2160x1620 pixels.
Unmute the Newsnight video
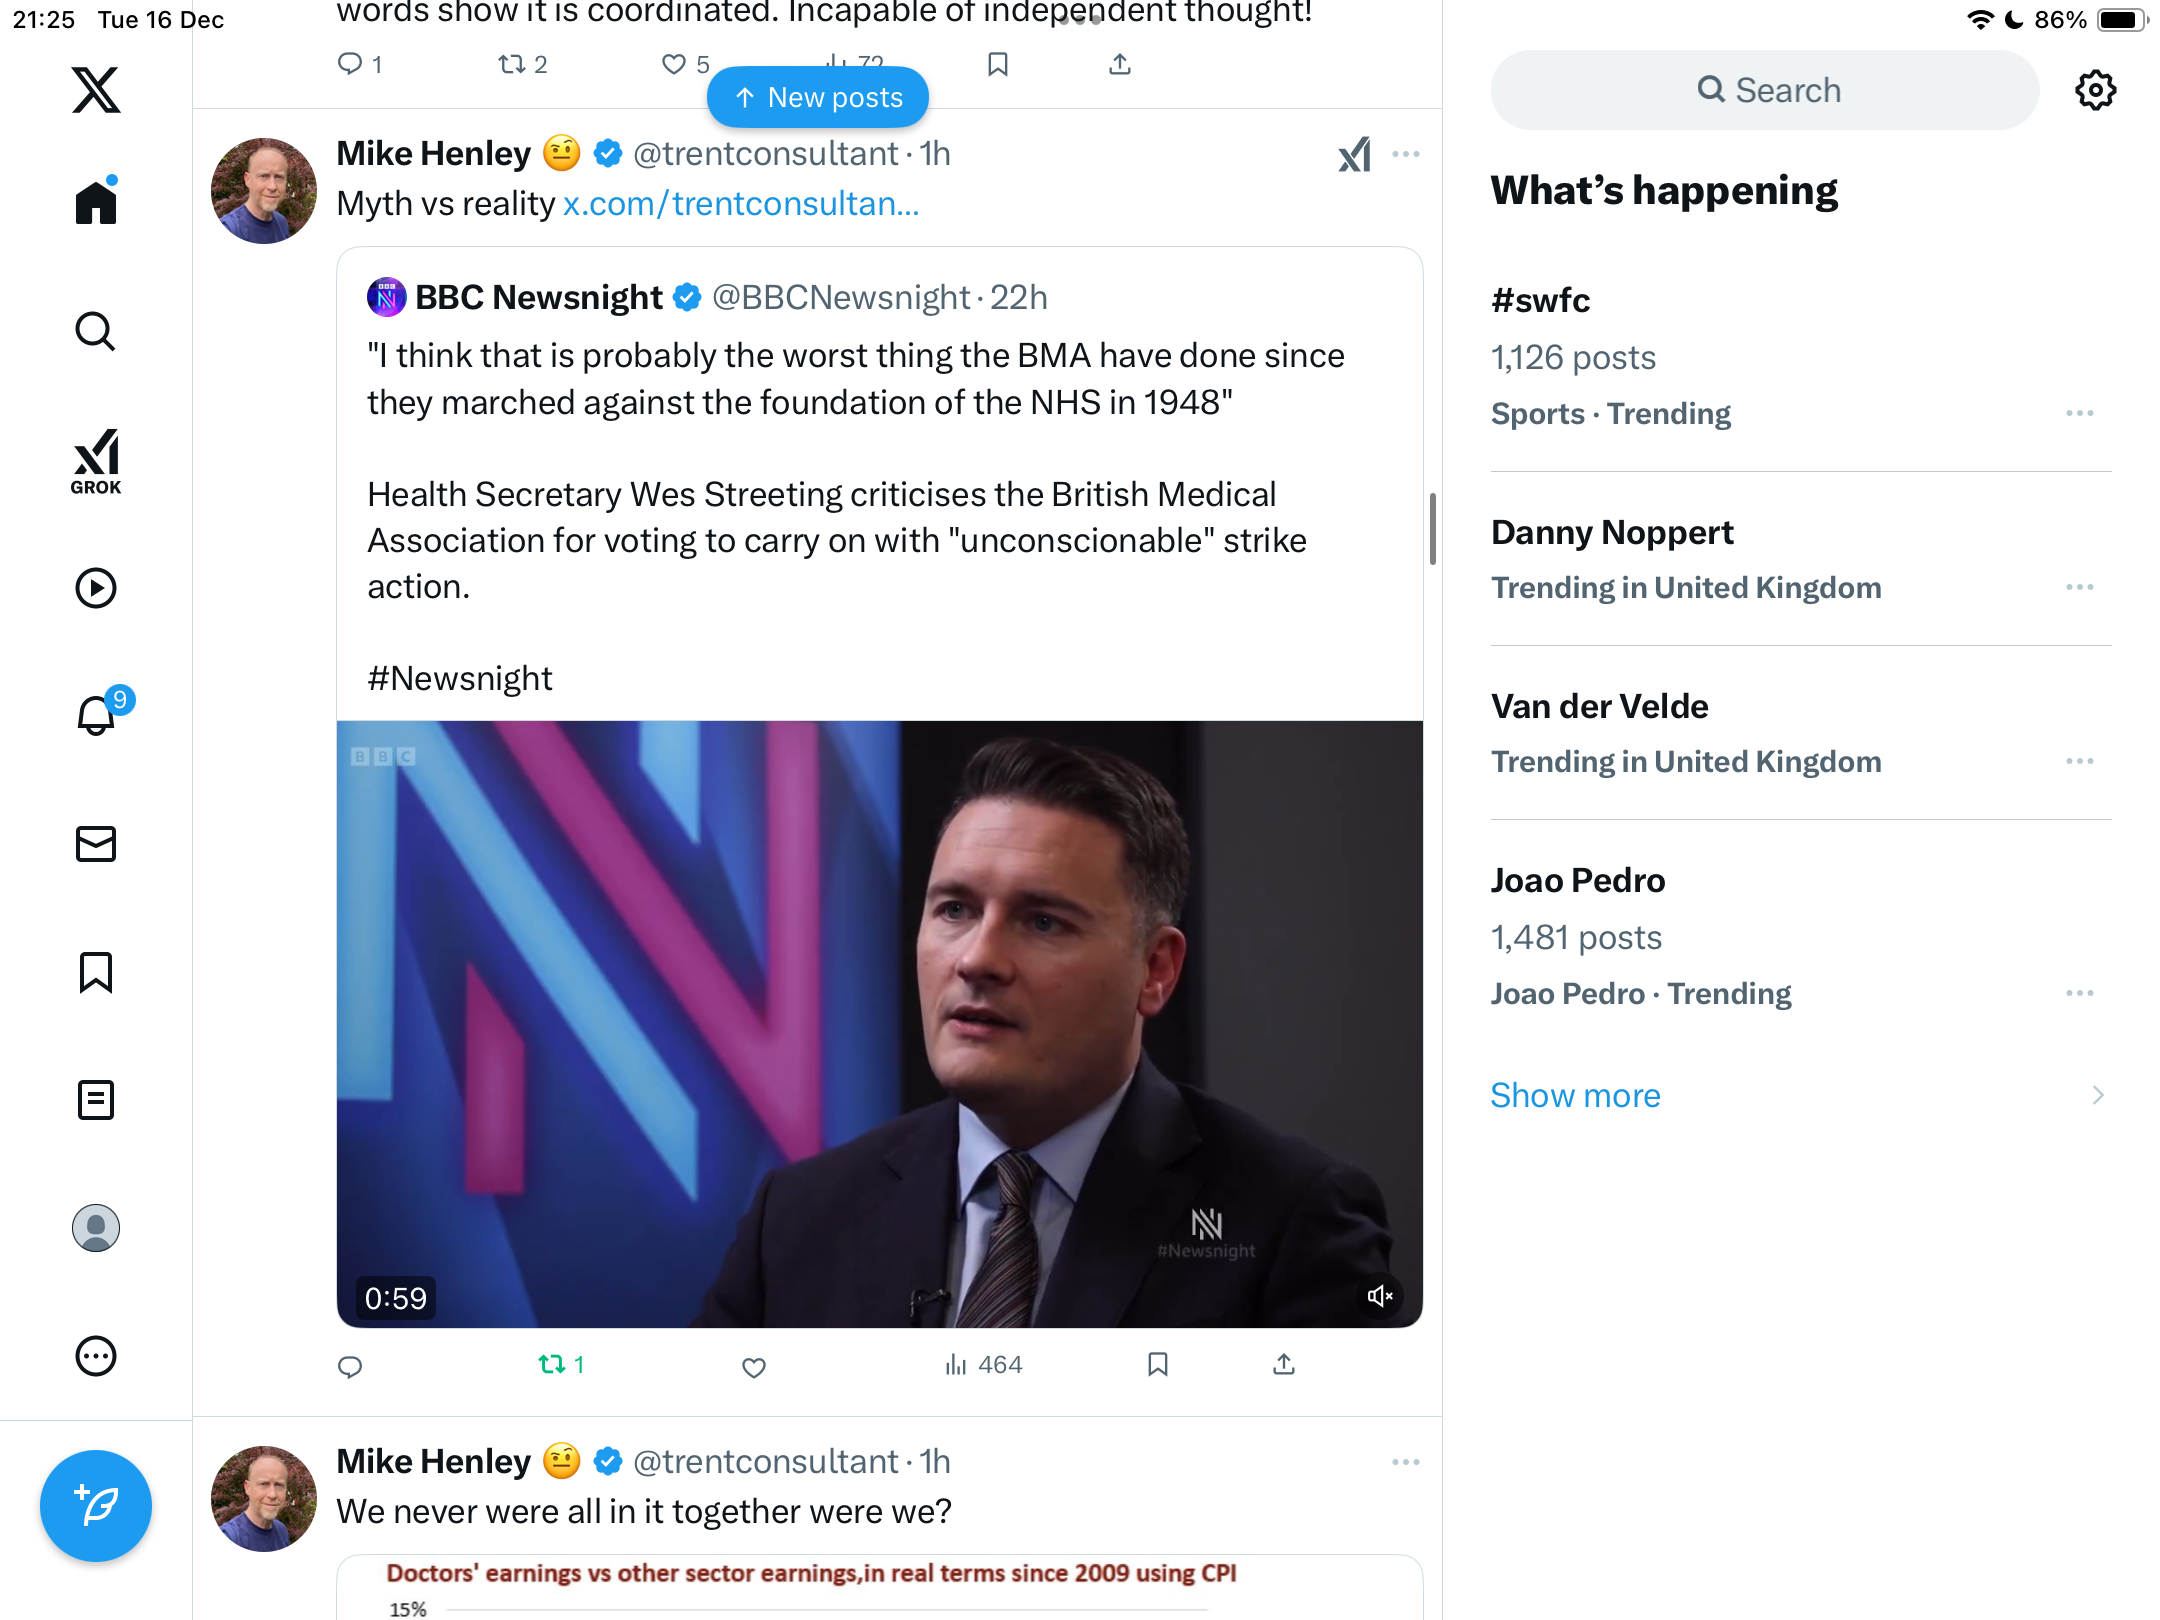[1379, 1296]
